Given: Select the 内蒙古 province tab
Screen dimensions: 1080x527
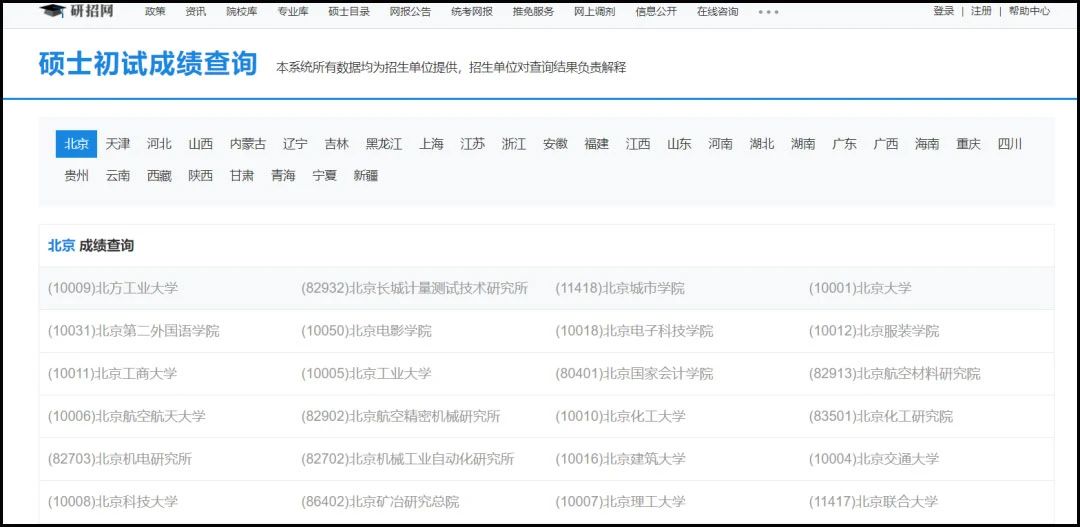Looking at the screenshot, I should (x=247, y=144).
